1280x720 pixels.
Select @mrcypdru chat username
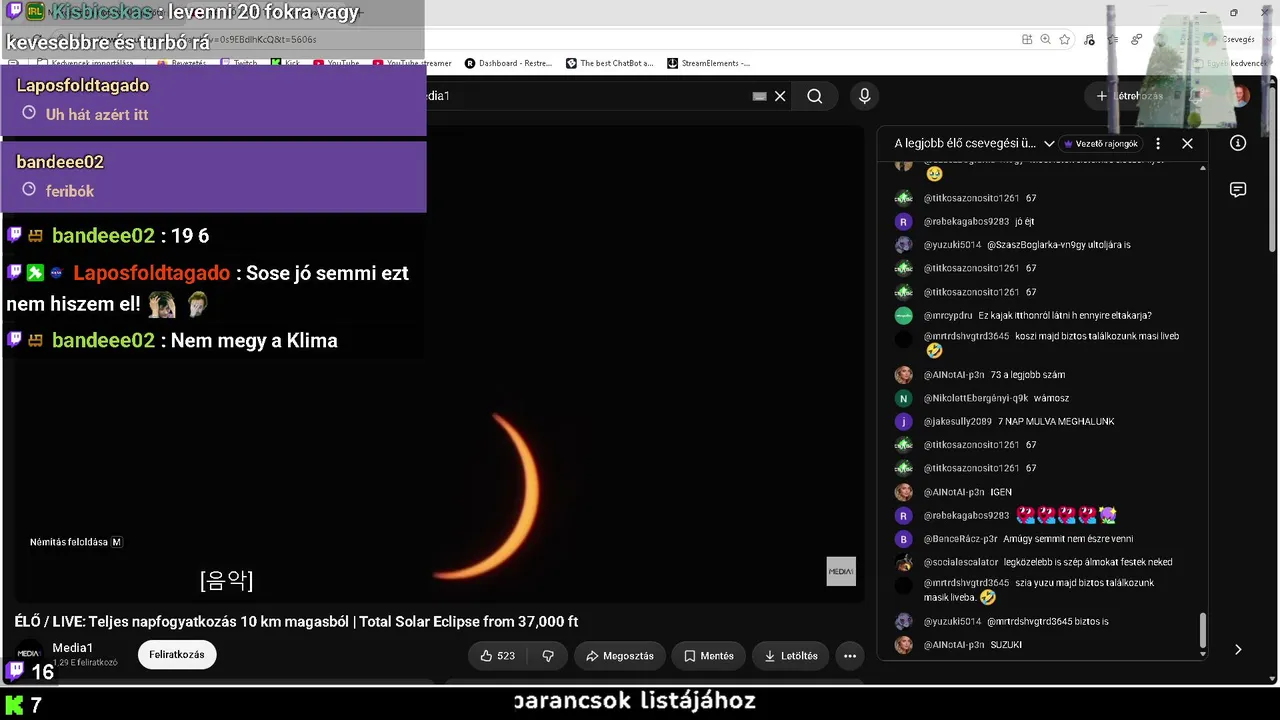948,316
